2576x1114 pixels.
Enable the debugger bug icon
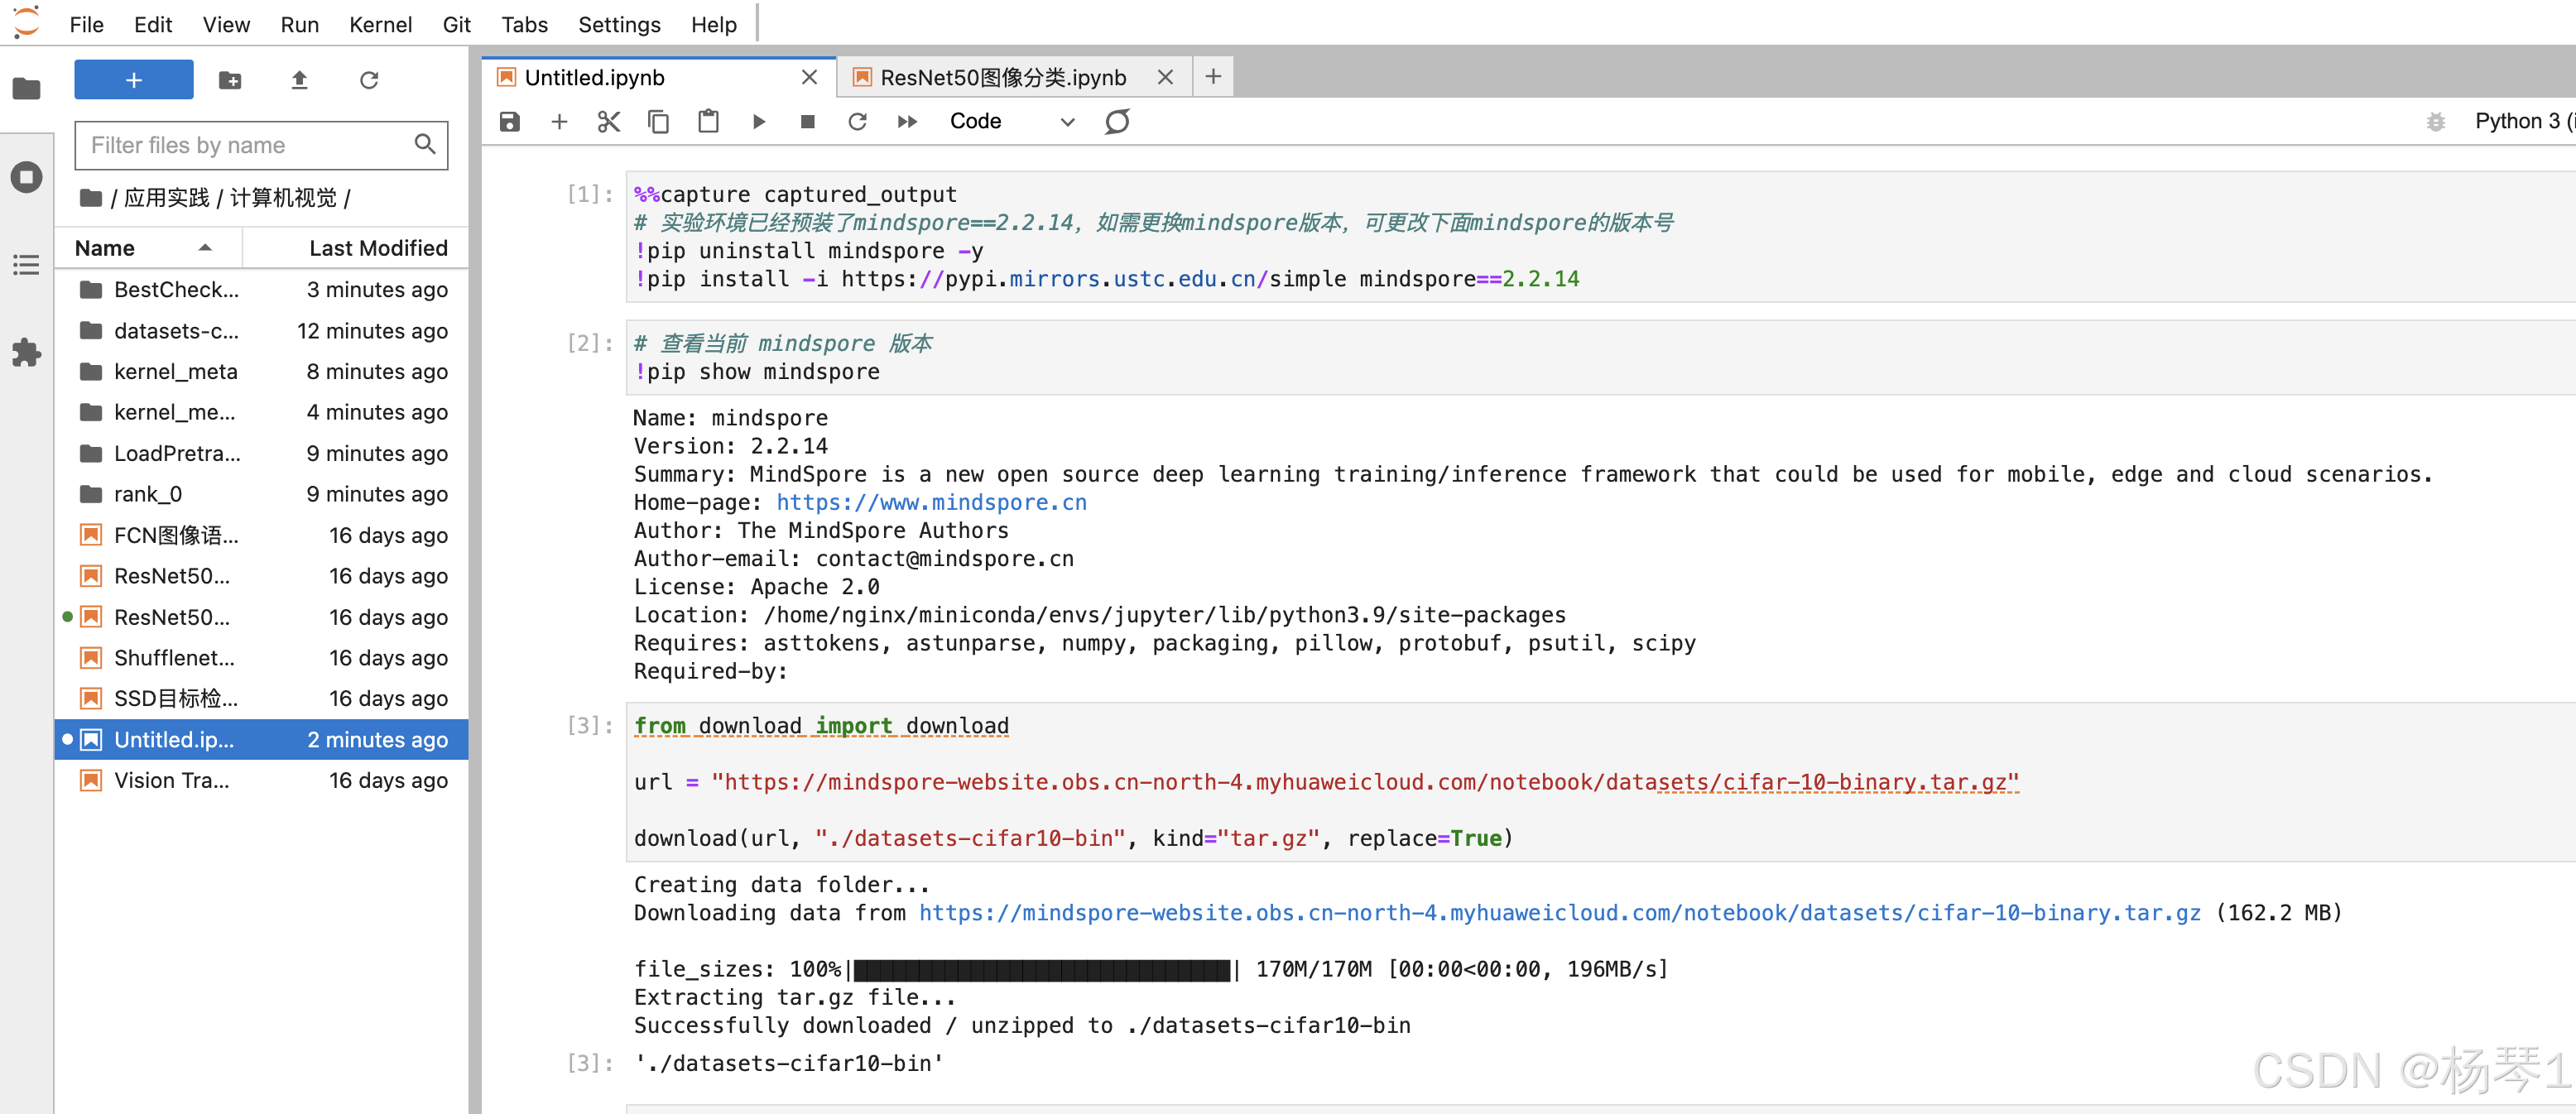[2435, 122]
